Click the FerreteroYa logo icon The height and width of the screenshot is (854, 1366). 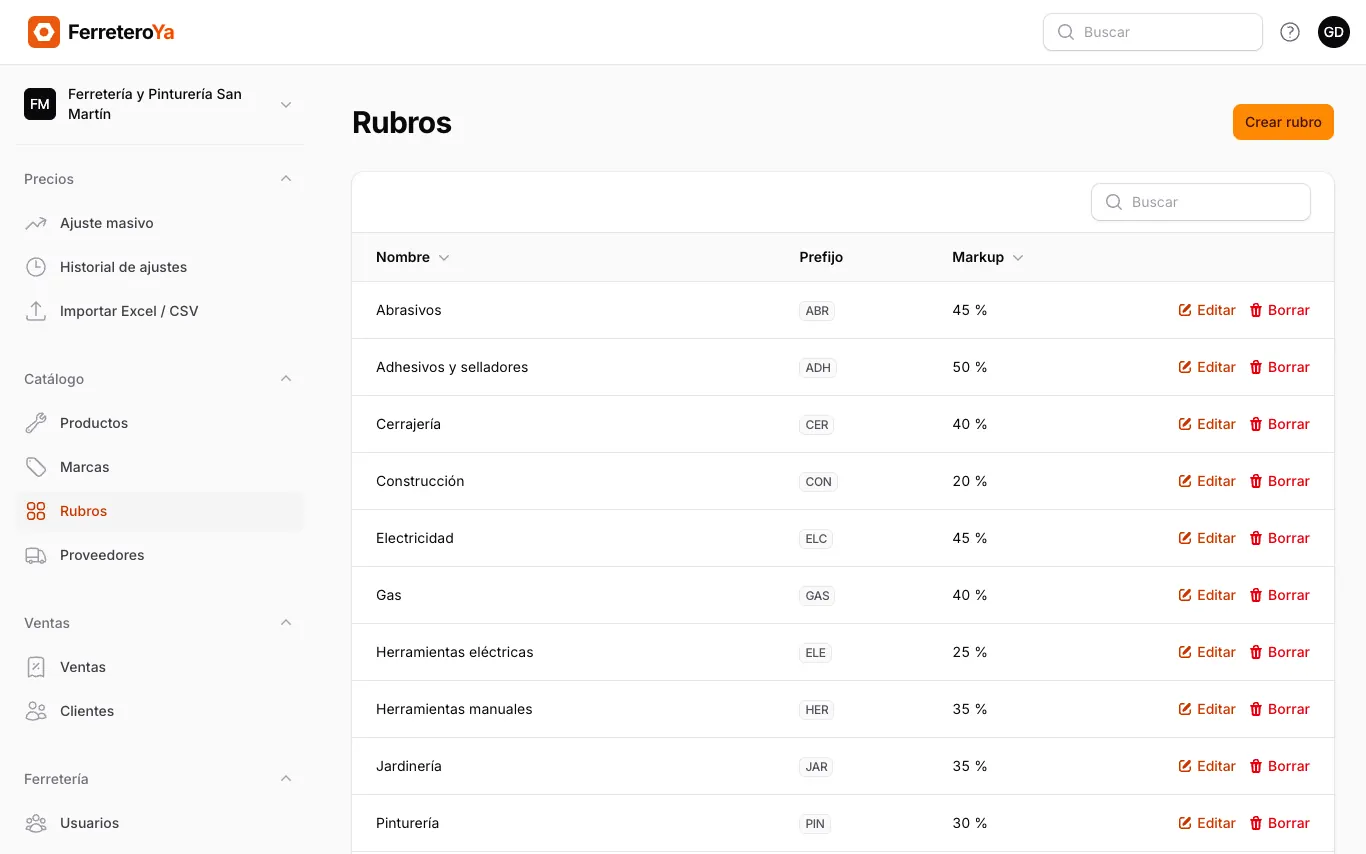pos(44,32)
